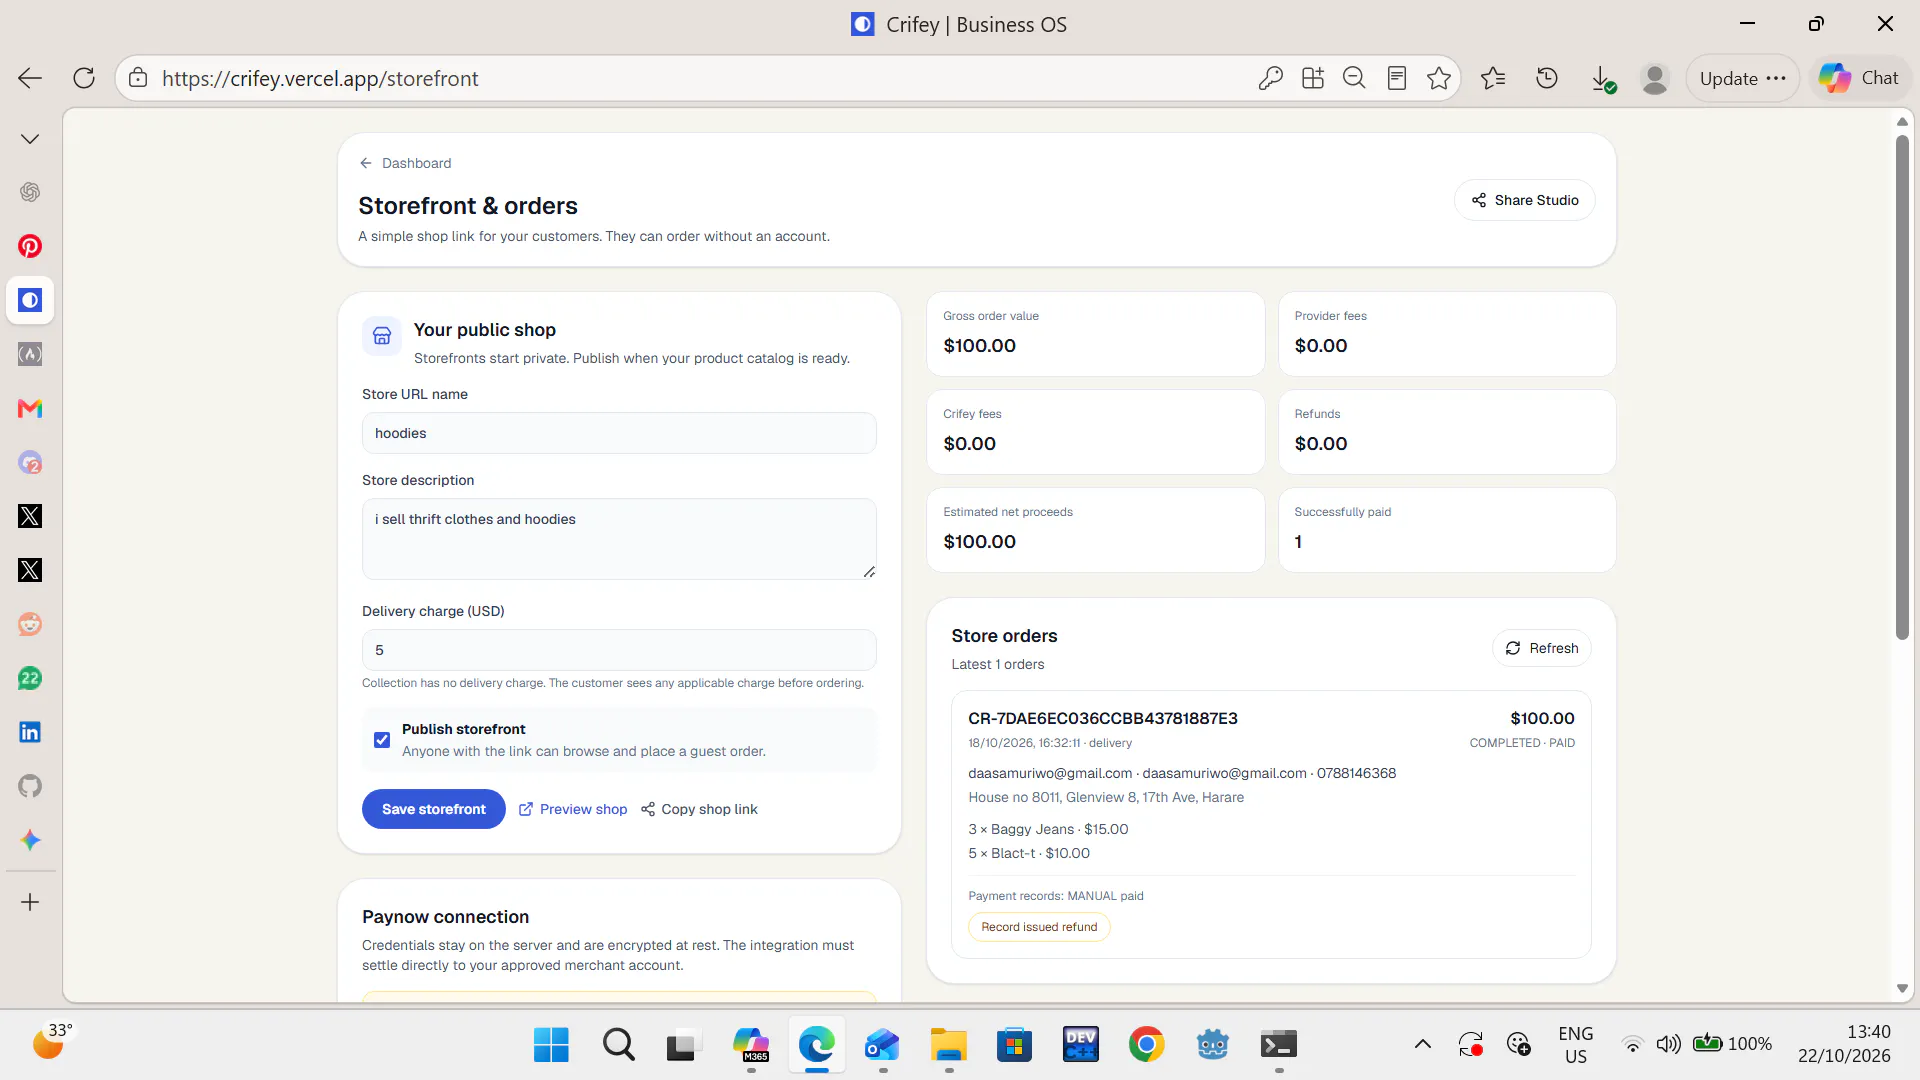Click the first X (Twitter) sidebar icon
Viewport: 1920px width, 1080px height.
[x=30, y=516]
